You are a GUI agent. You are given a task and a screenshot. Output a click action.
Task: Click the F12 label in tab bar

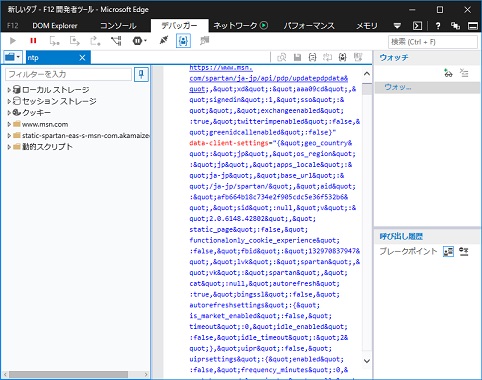(13, 26)
